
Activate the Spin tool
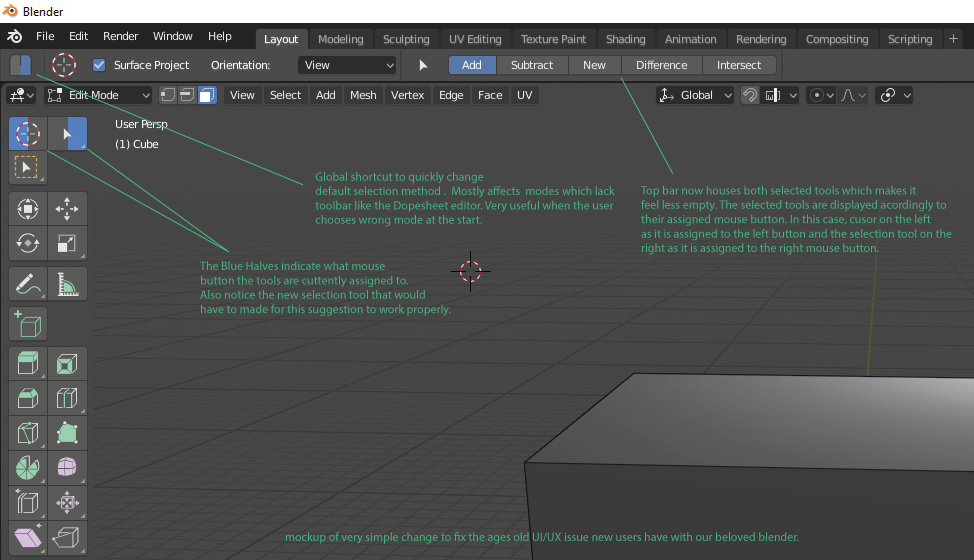(x=28, y=468)
